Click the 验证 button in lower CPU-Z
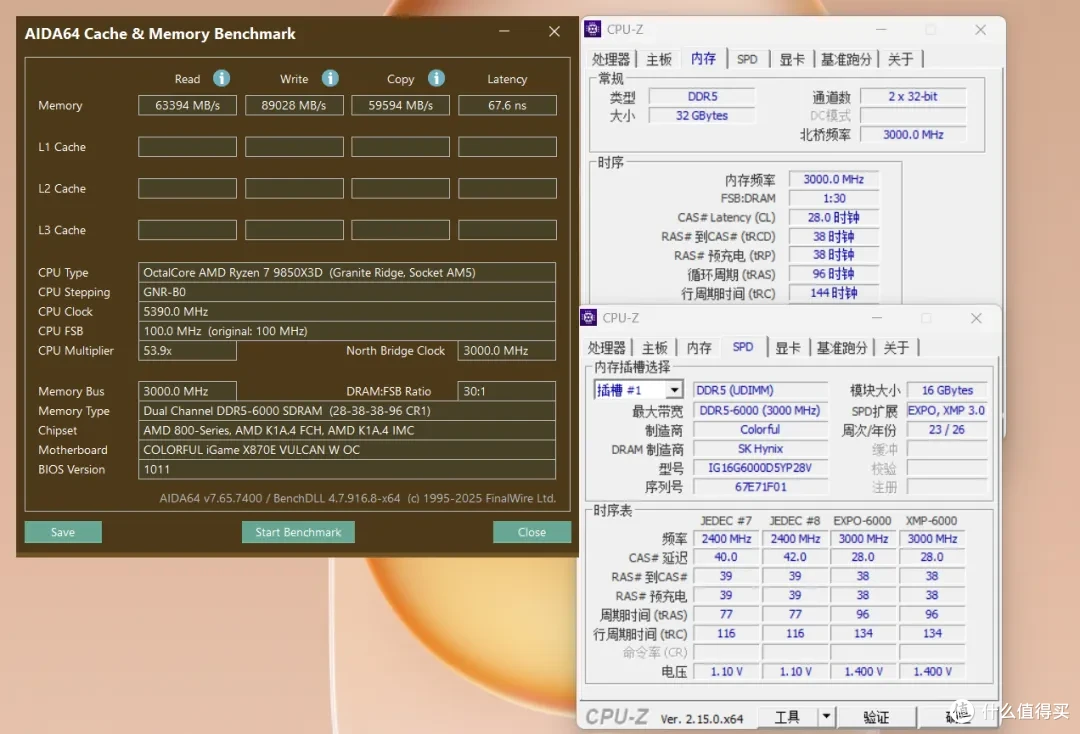The image size is (1080, 734). click(x=876, y=717)
